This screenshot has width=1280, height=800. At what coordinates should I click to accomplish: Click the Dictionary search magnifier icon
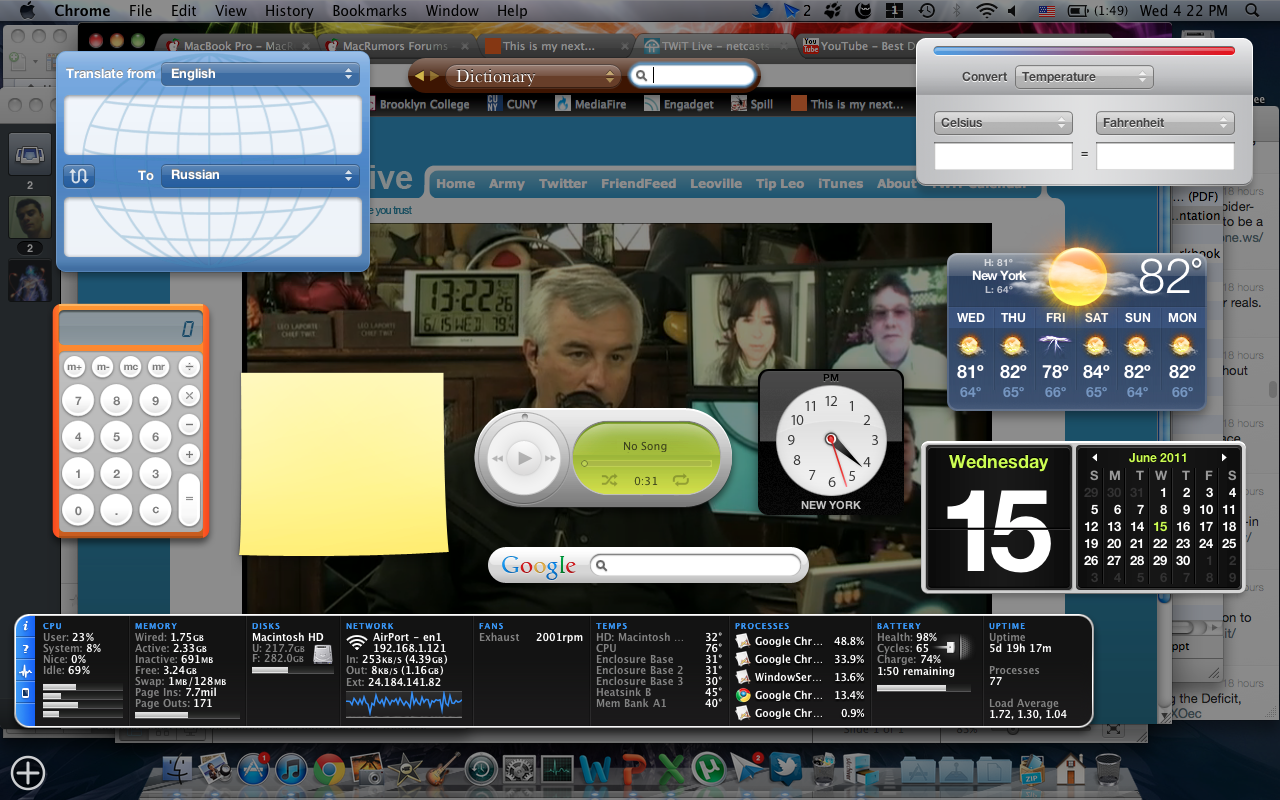[640, 76]
